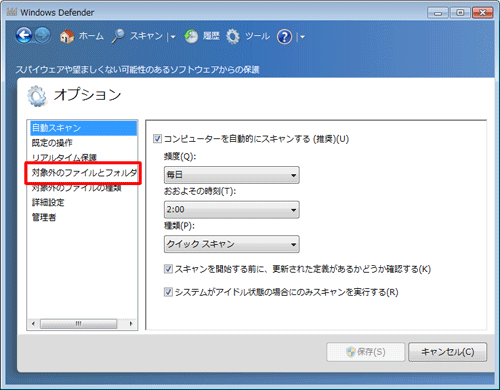This screenshot has height=390, width=500.
Task: Click the Scan magnifier icon
Action: pos(118,36)
